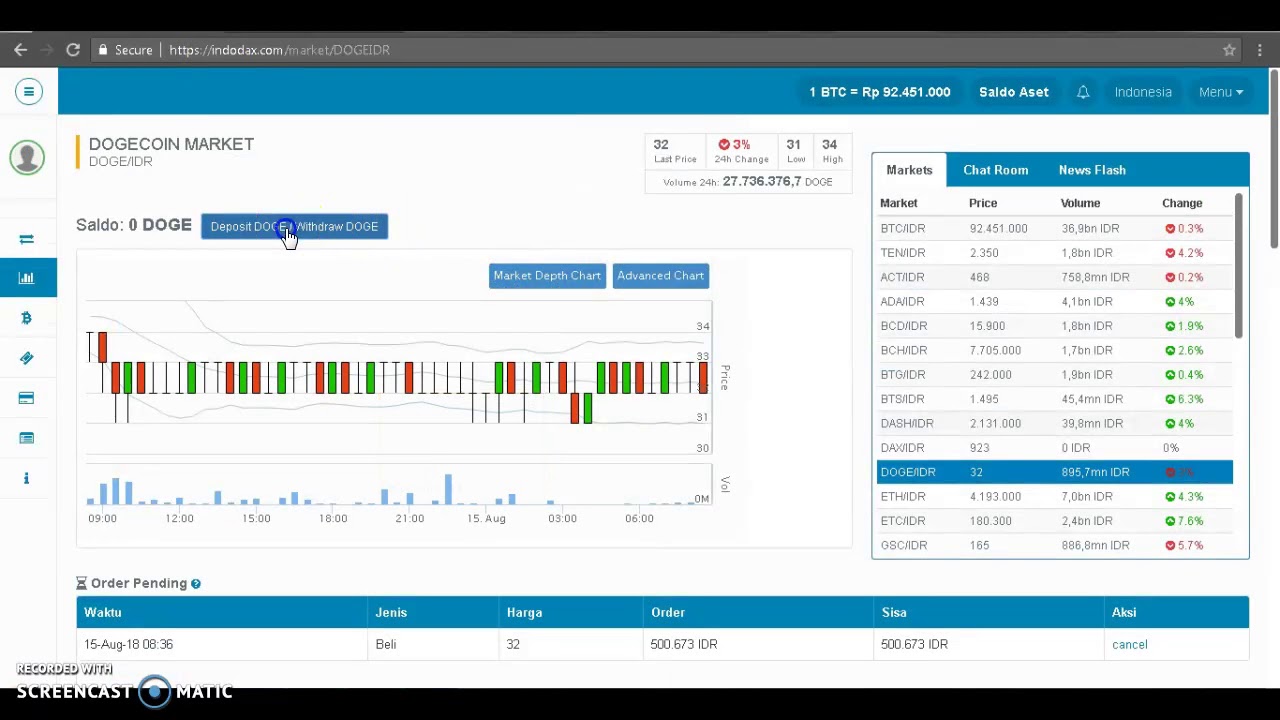The image size is (1280, 720).
Task: Open the user profile avatar
Action: coord(27,158)
